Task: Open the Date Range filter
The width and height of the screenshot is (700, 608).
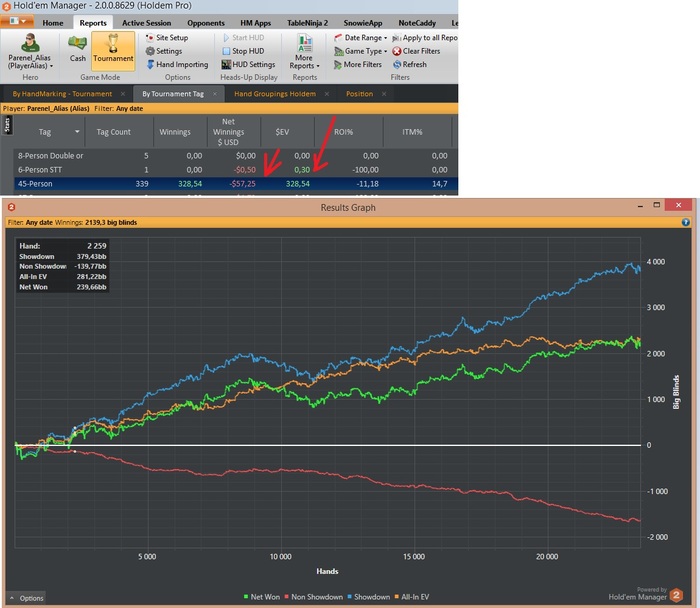Action: 359,38
